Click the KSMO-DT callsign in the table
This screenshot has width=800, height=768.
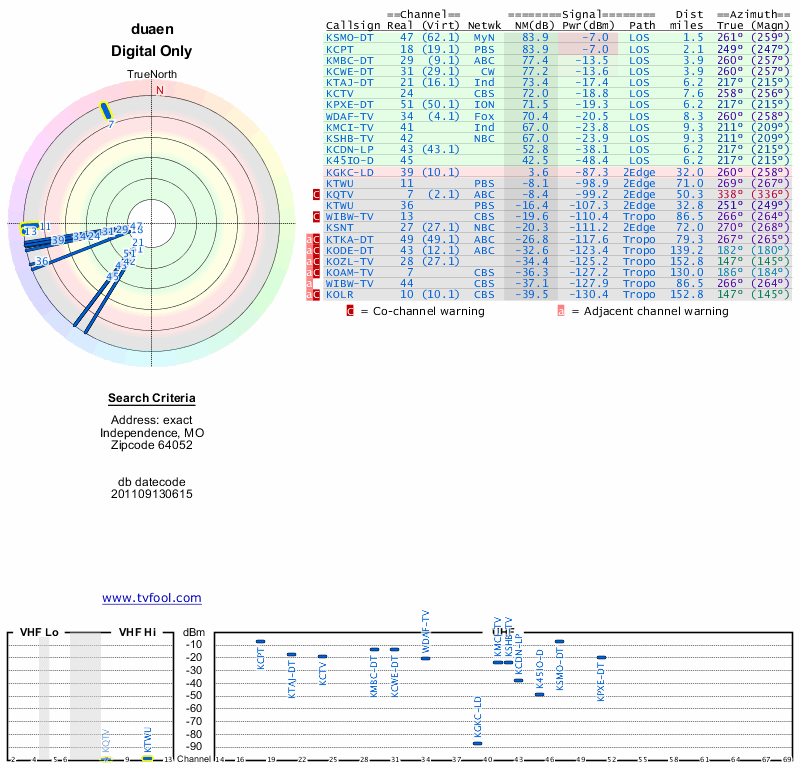(349, 37)
